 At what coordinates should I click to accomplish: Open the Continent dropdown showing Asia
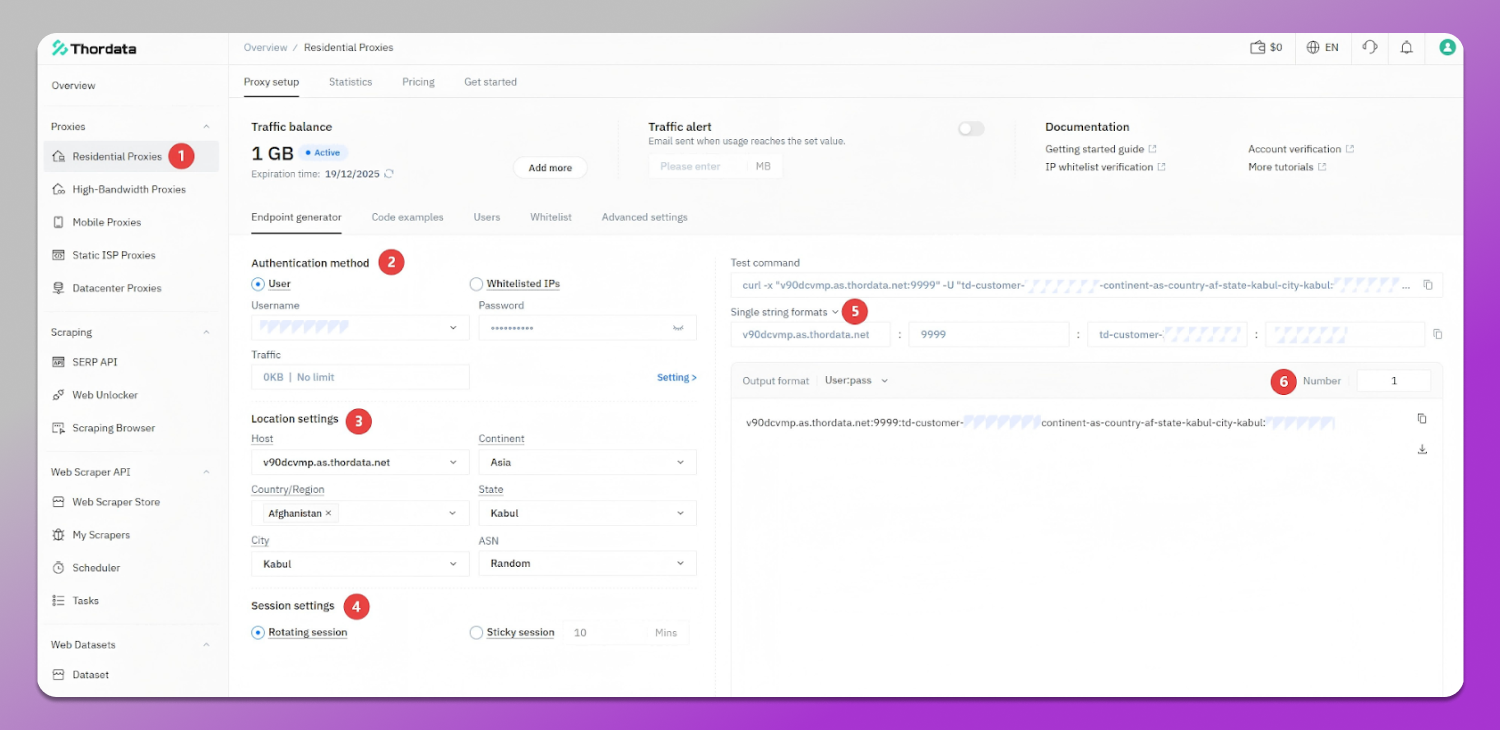tap(587, 462)
